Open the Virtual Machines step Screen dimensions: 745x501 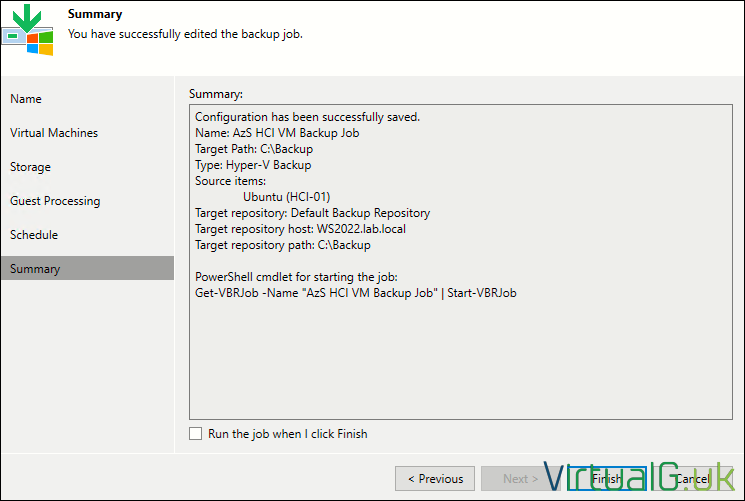point(54,133)
